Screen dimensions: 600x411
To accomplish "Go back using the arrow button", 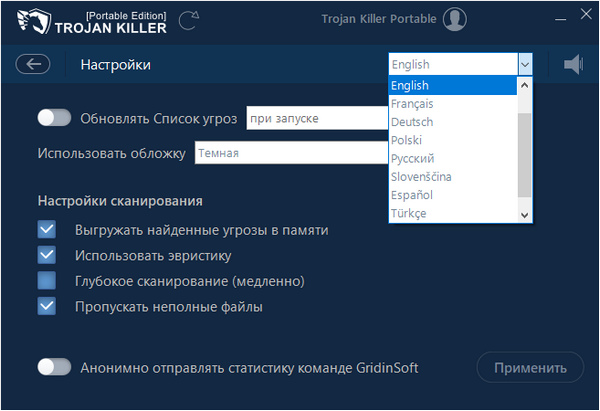I will click(x=33, y=64).
